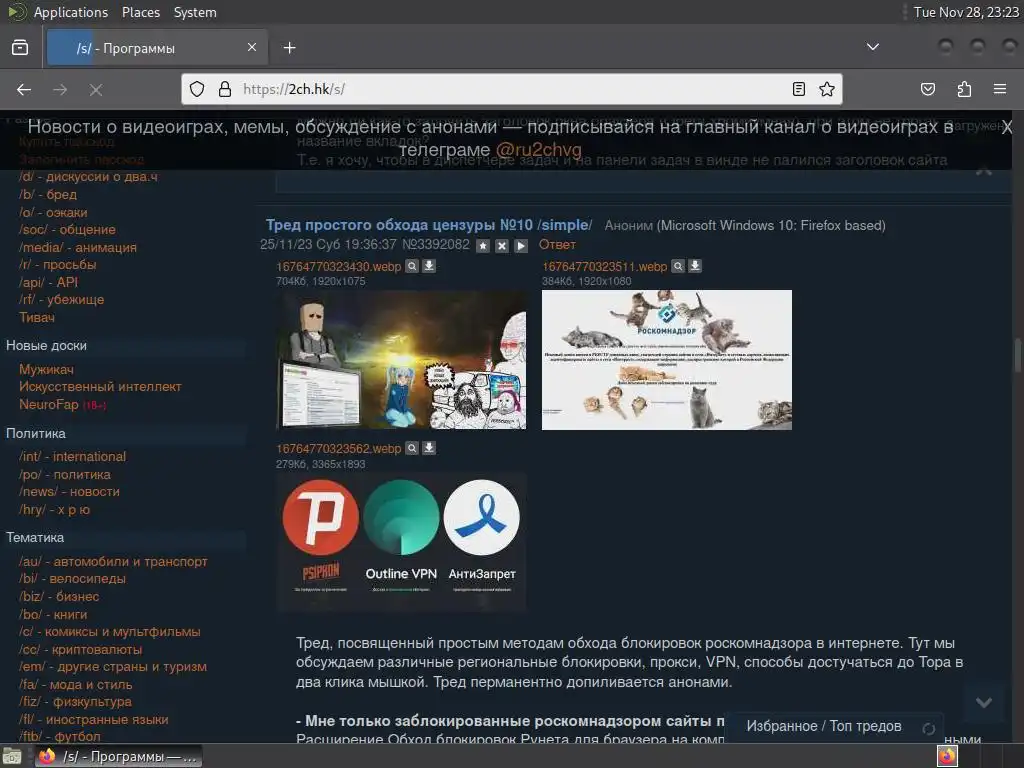Open thread title Тред простого обхода цензуры
The height and width of the screenshot is (768, 1024).
(x=428, y=225)
